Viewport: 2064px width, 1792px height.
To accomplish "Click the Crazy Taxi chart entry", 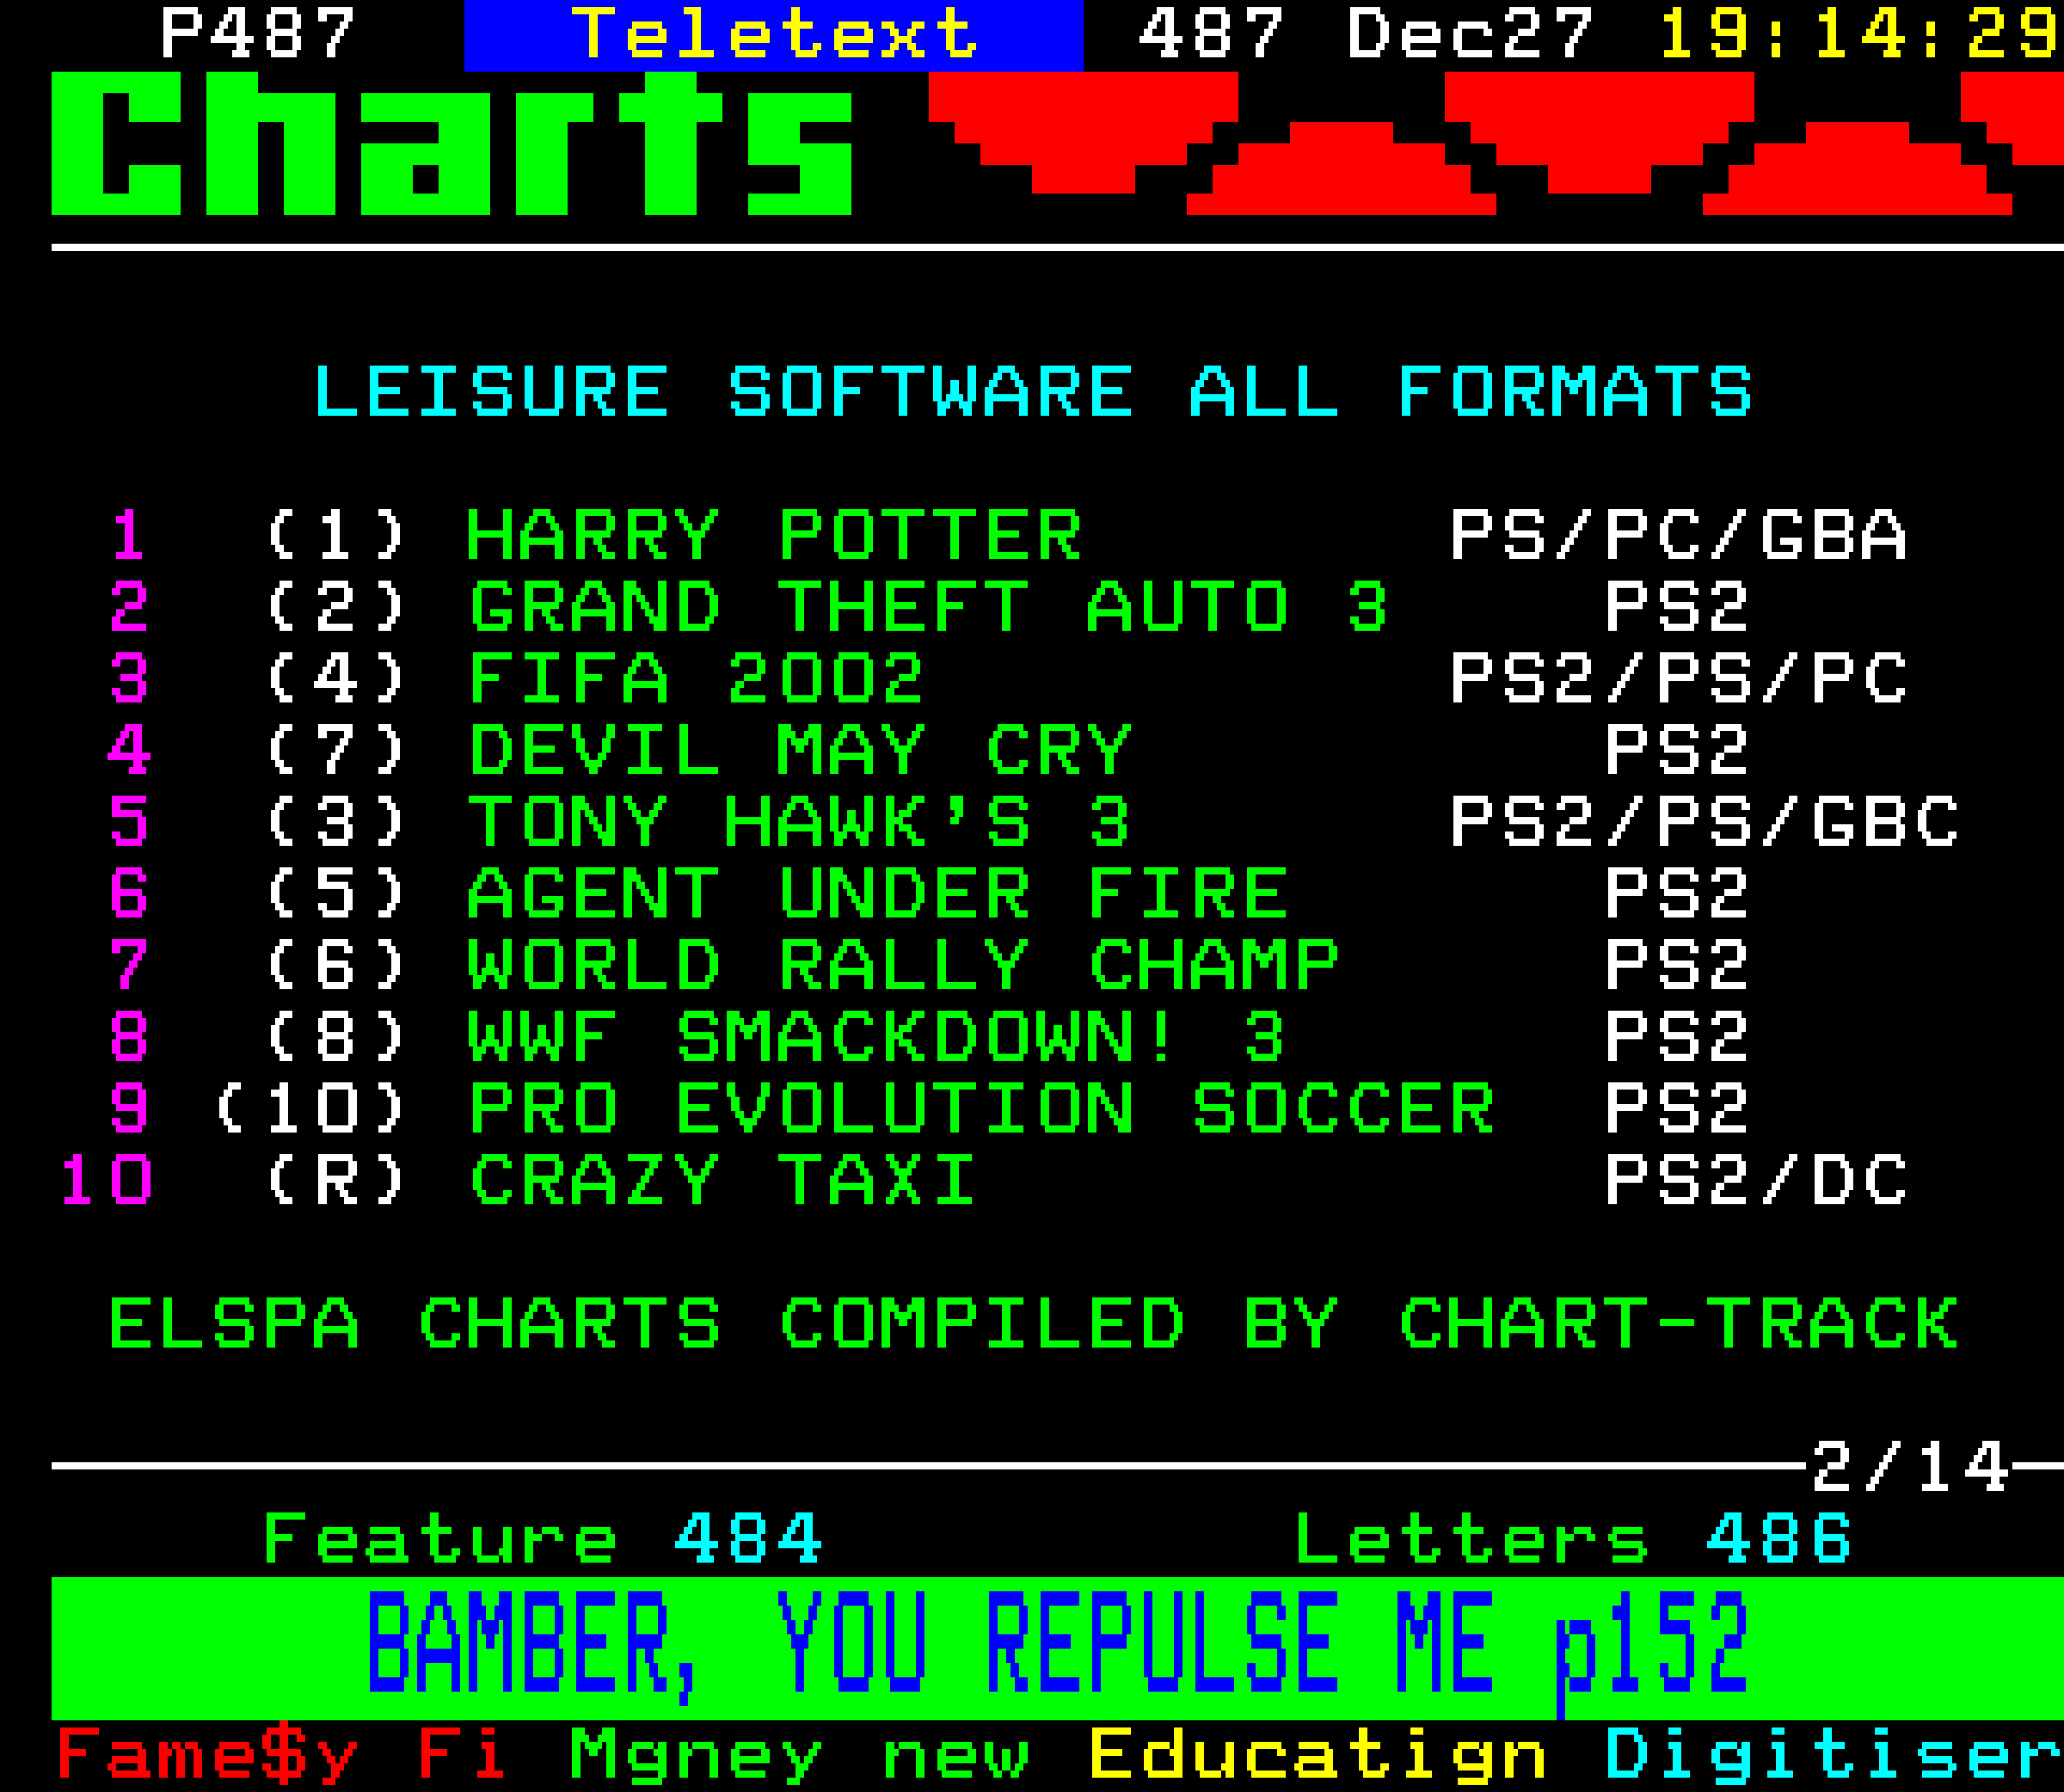I will 721,1180.
